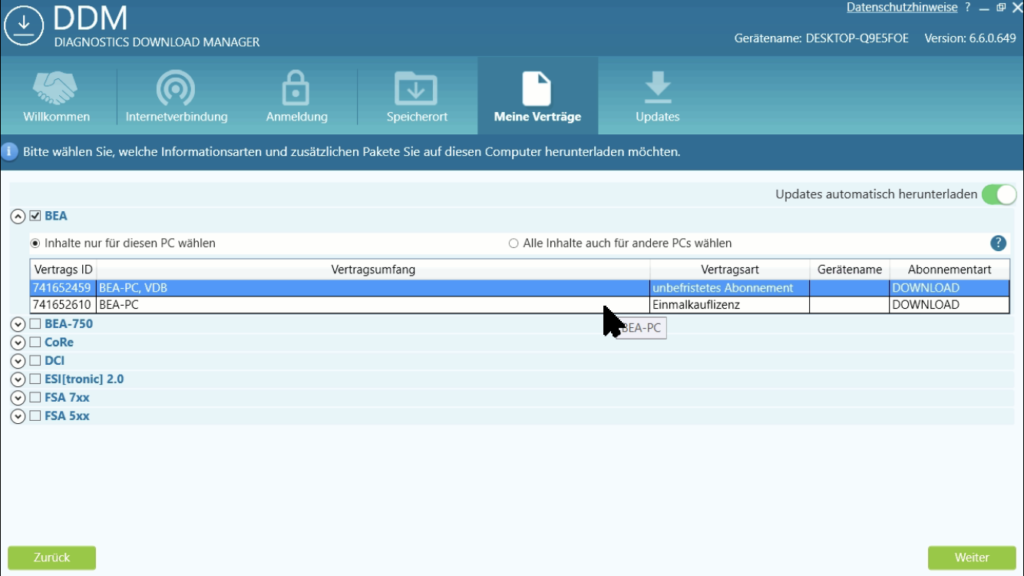Expand the FSA 5xx section
The image size is (1024, 576).
pos(18,416)
